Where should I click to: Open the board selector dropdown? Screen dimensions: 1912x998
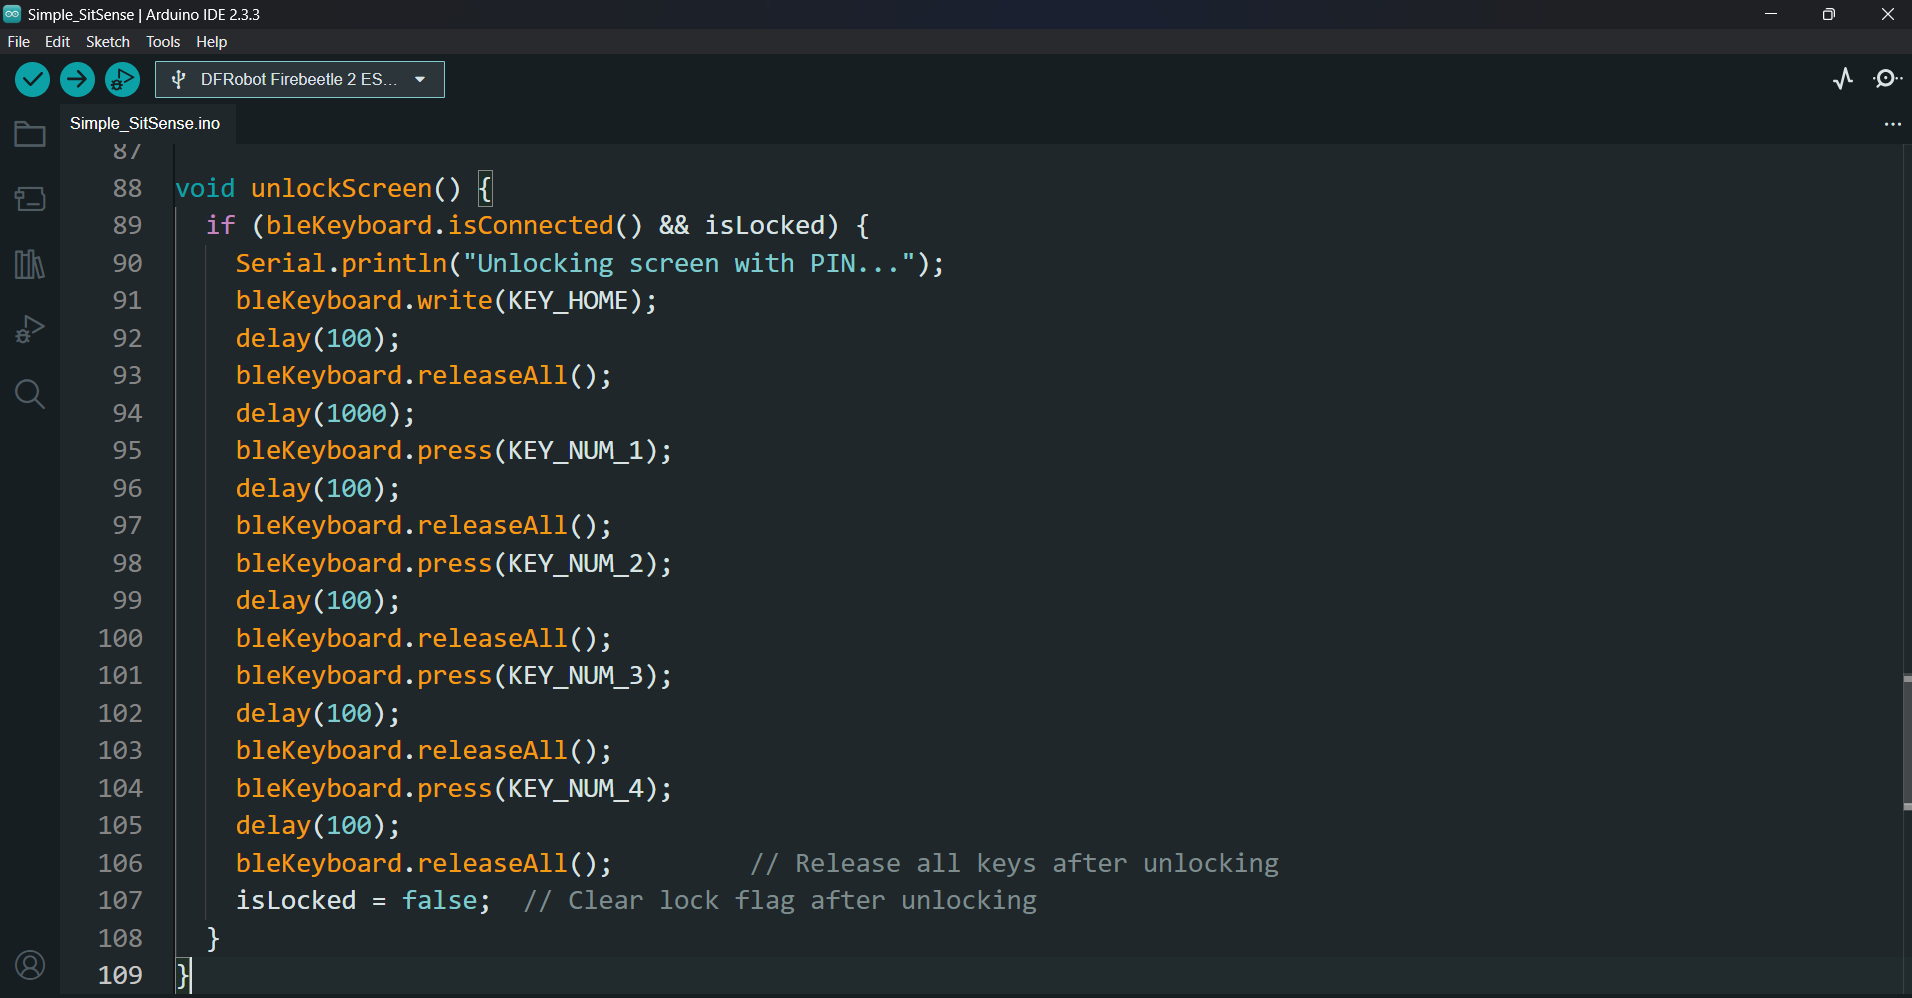pyautogui.click(x=300, y=79)
